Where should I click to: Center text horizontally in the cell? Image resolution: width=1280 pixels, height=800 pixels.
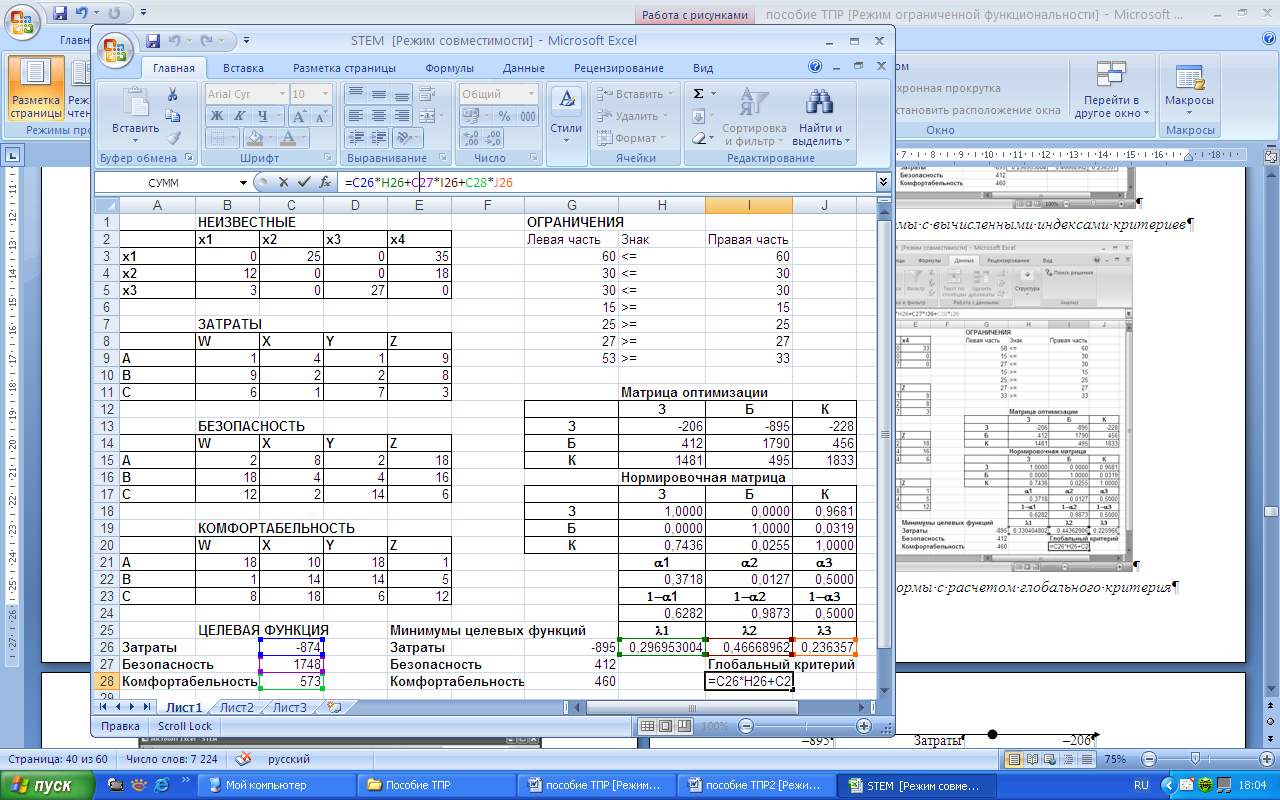pyautogui.click(x=378, y=116)
